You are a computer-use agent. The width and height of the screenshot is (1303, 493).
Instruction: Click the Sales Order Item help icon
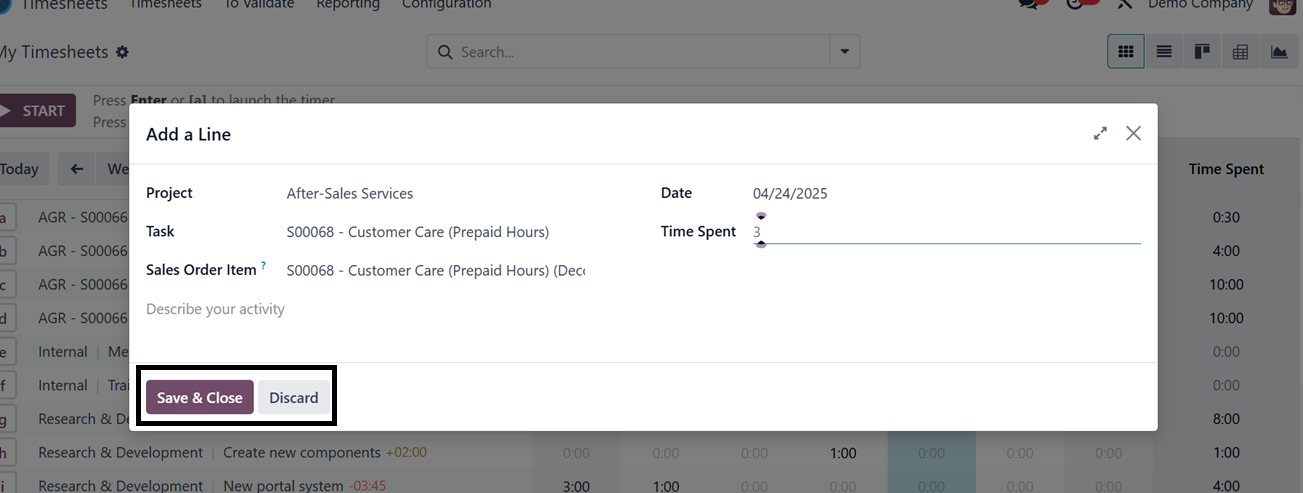pos(264,266)
